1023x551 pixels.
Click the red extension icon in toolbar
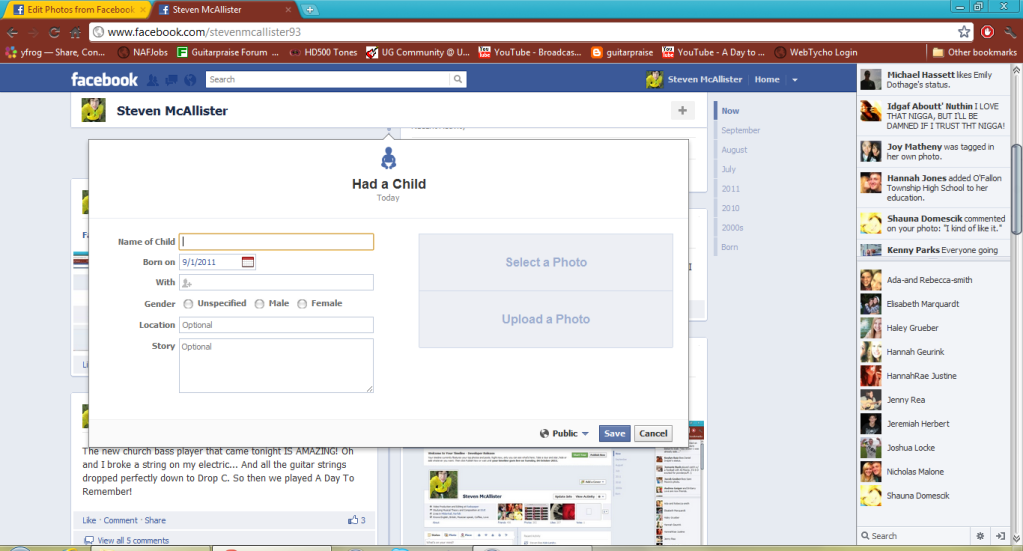pyautogui.click(x=987, y=32)
